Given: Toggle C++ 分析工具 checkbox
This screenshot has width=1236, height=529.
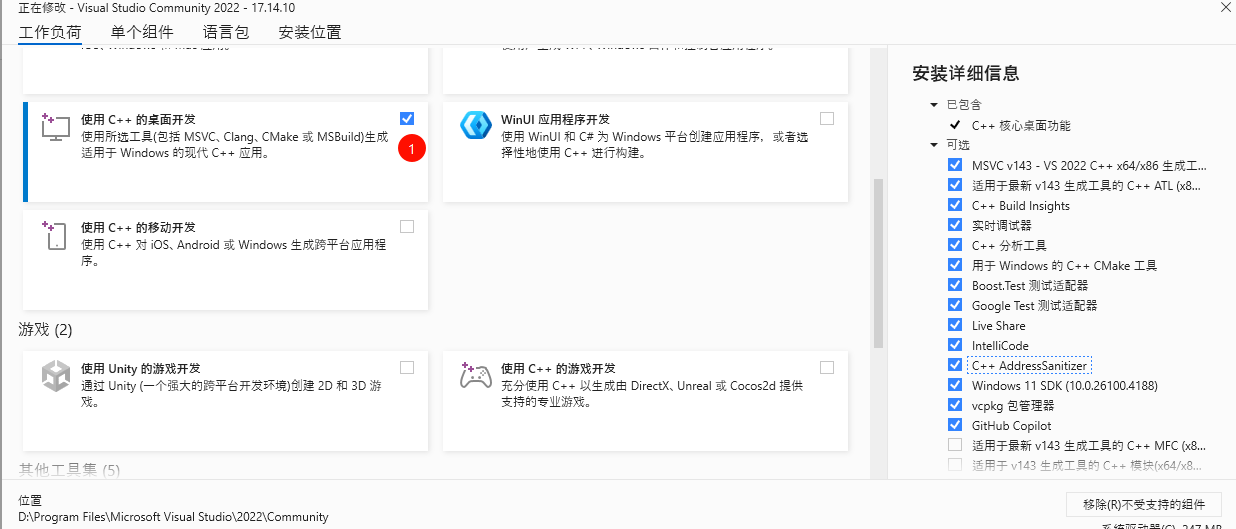Looking at the screenshot, I should [955, 245].
